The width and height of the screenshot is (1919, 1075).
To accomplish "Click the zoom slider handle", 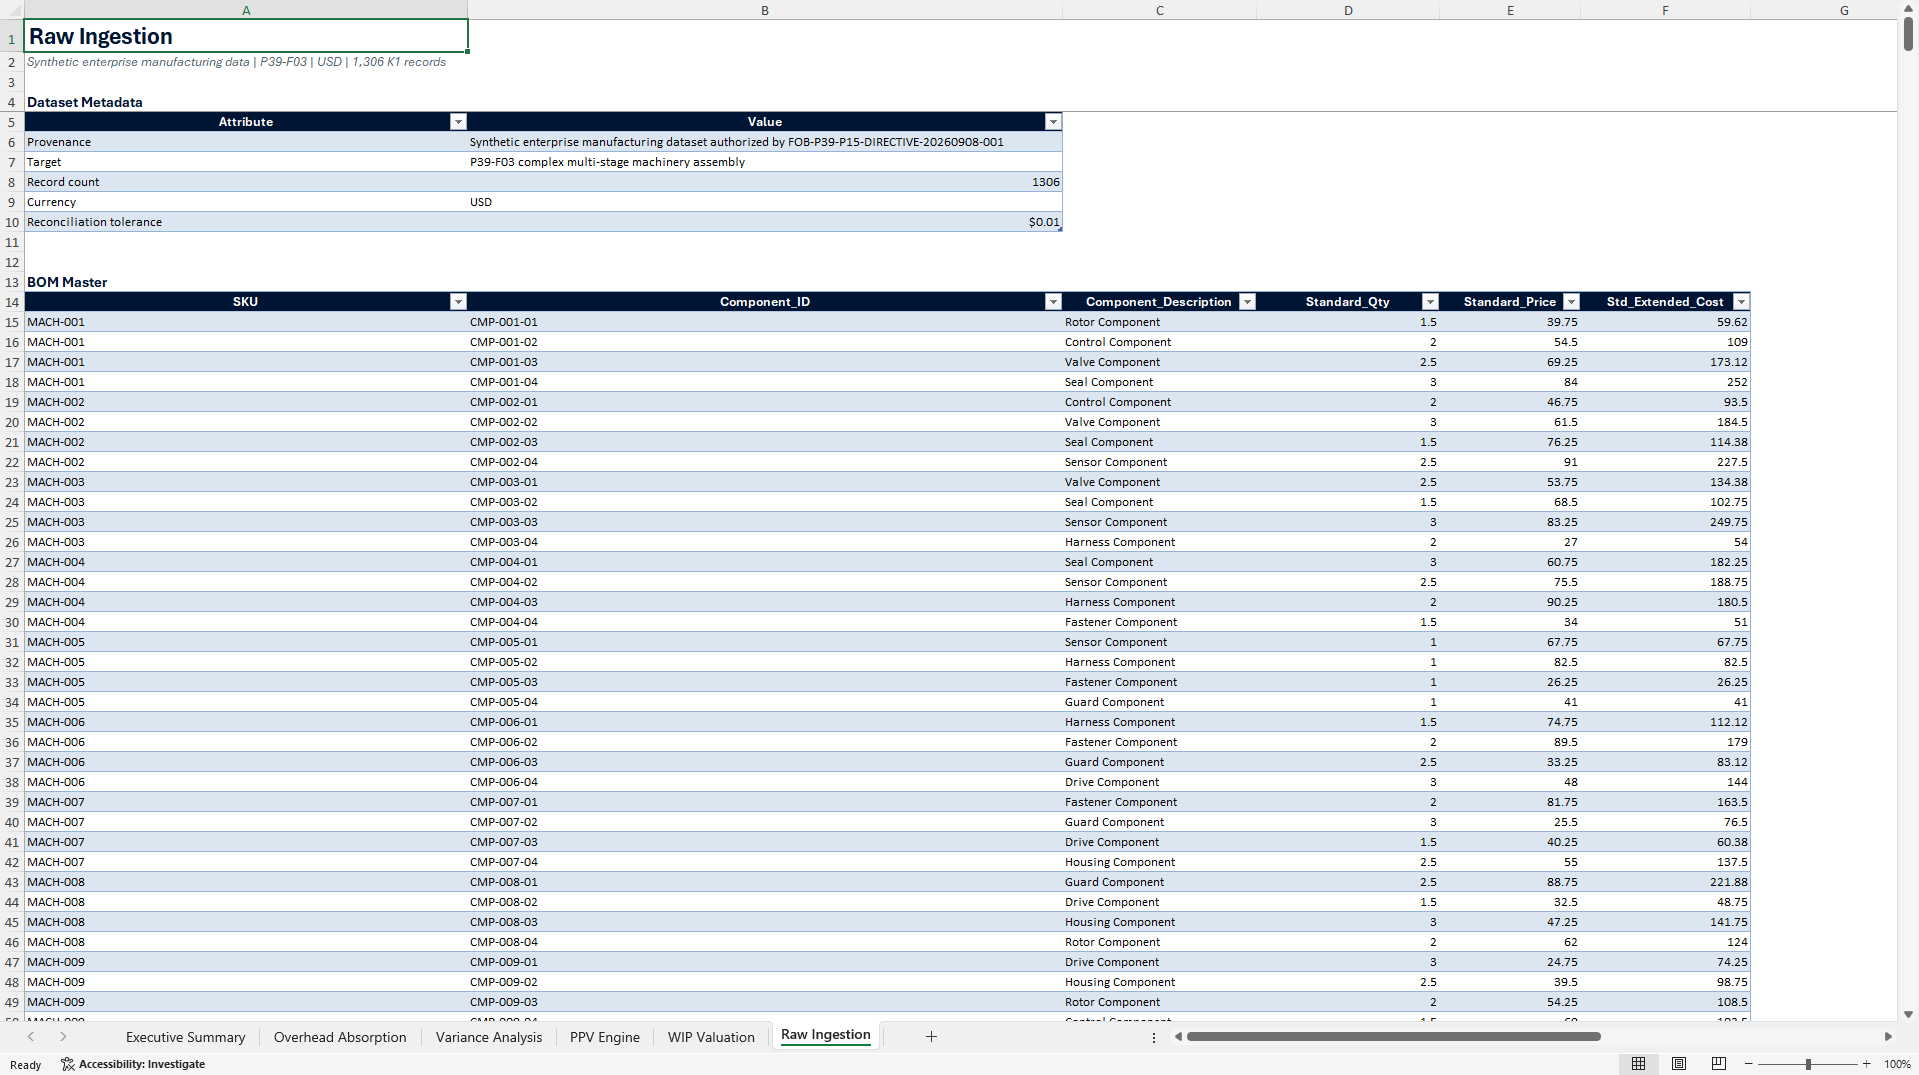I will click(x=1808, y=1064).
